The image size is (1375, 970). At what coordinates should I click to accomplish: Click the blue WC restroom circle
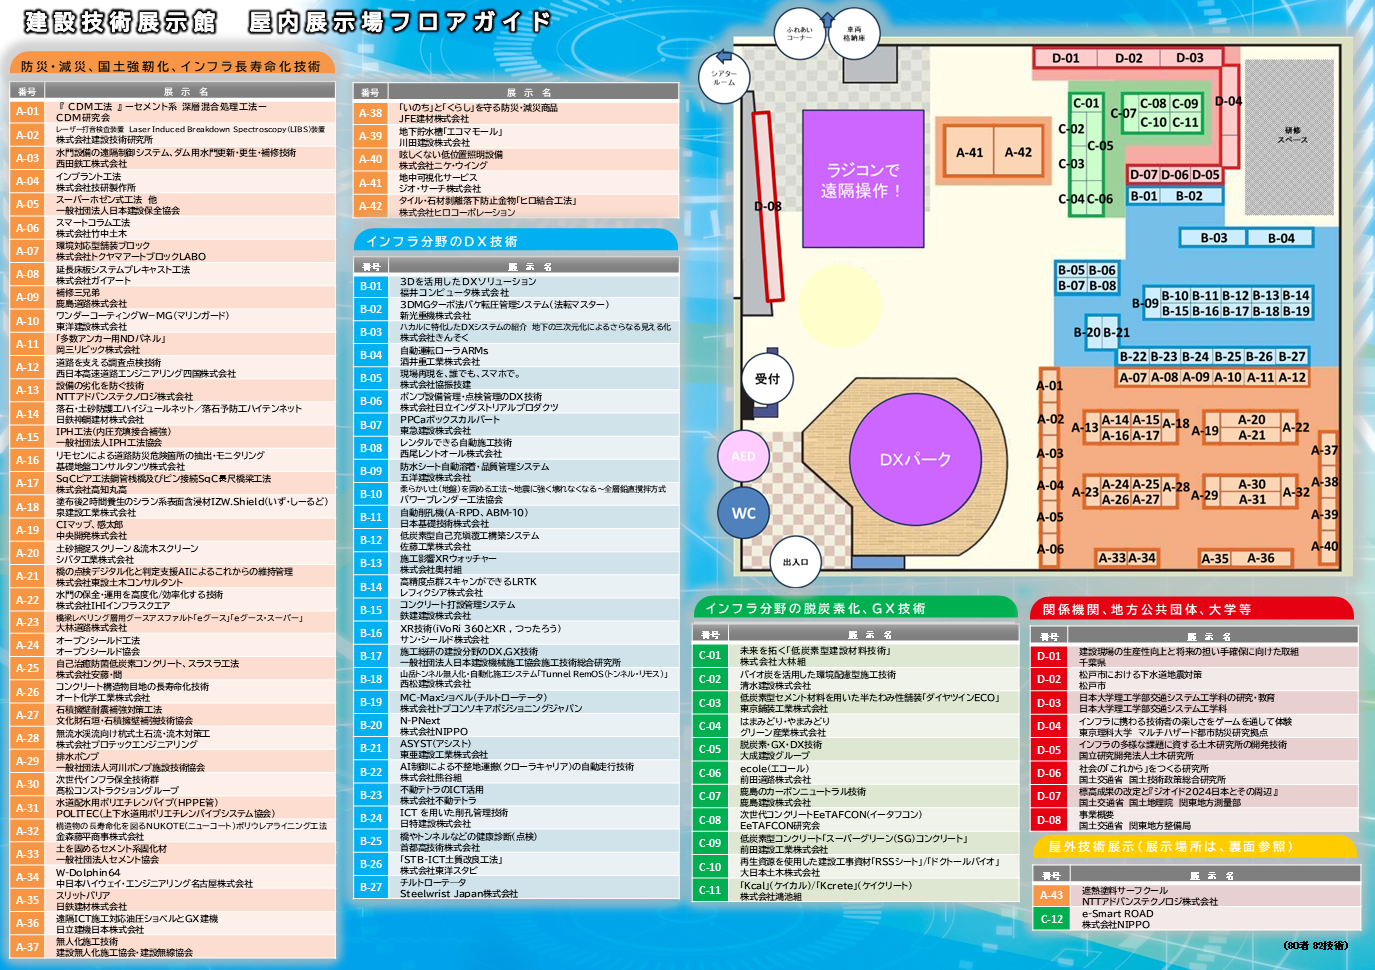(x=743, y=513)
